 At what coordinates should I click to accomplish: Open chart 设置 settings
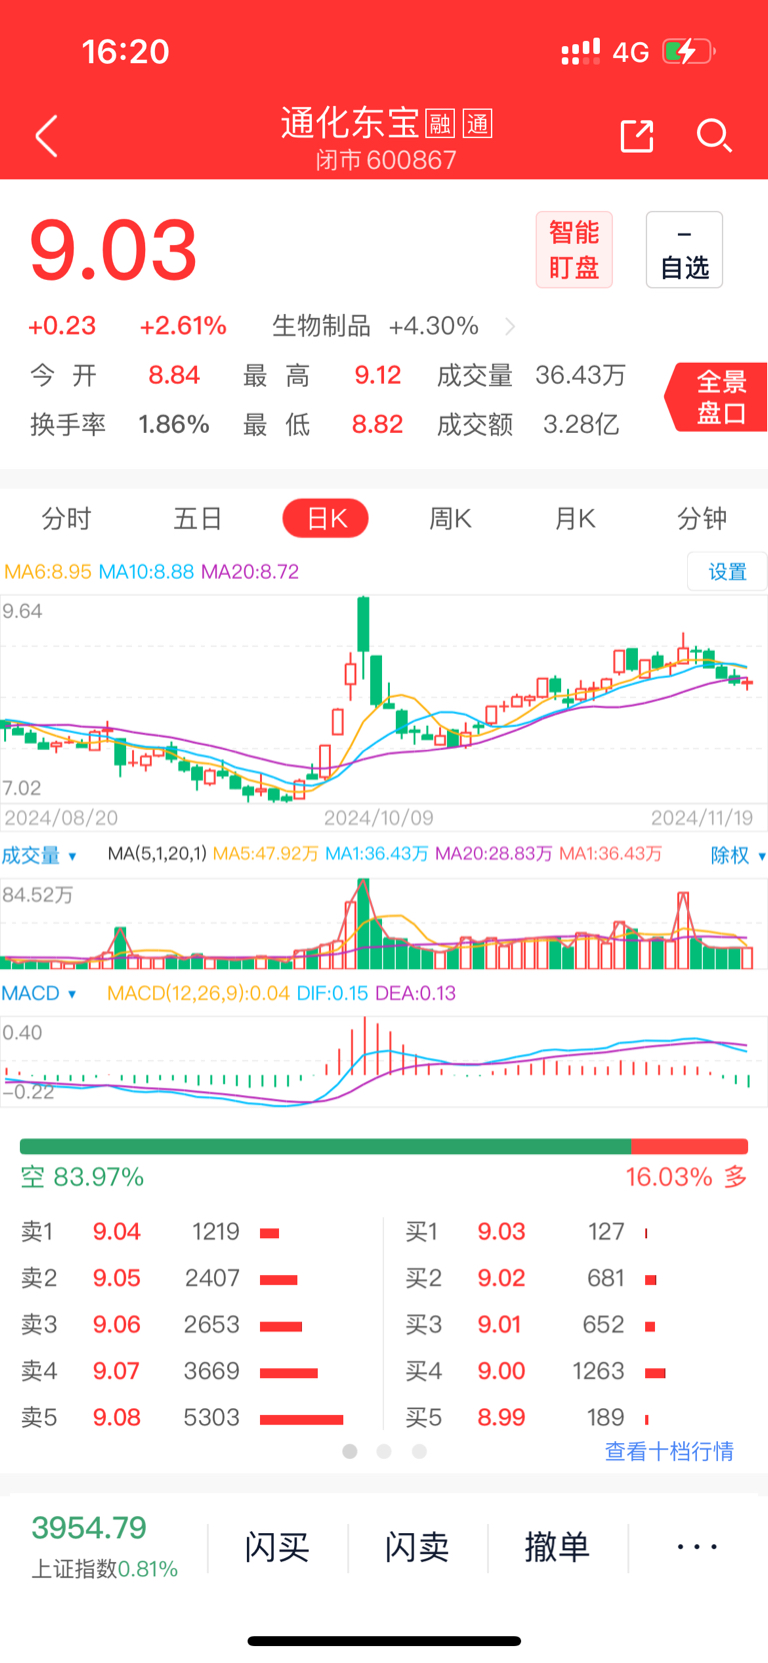[727, 572]
